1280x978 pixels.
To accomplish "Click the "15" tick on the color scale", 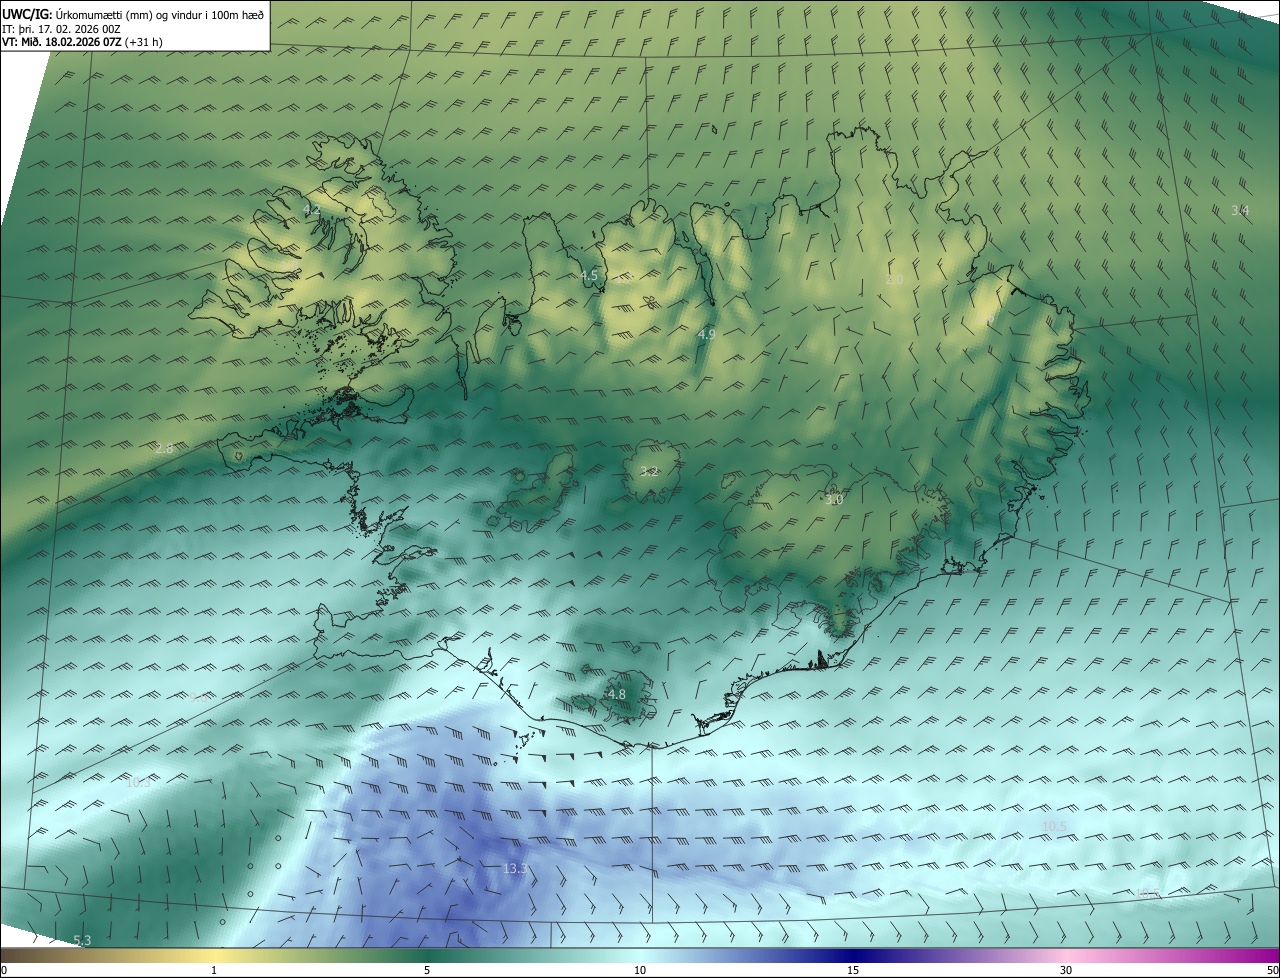I will (x=853, y=970).
